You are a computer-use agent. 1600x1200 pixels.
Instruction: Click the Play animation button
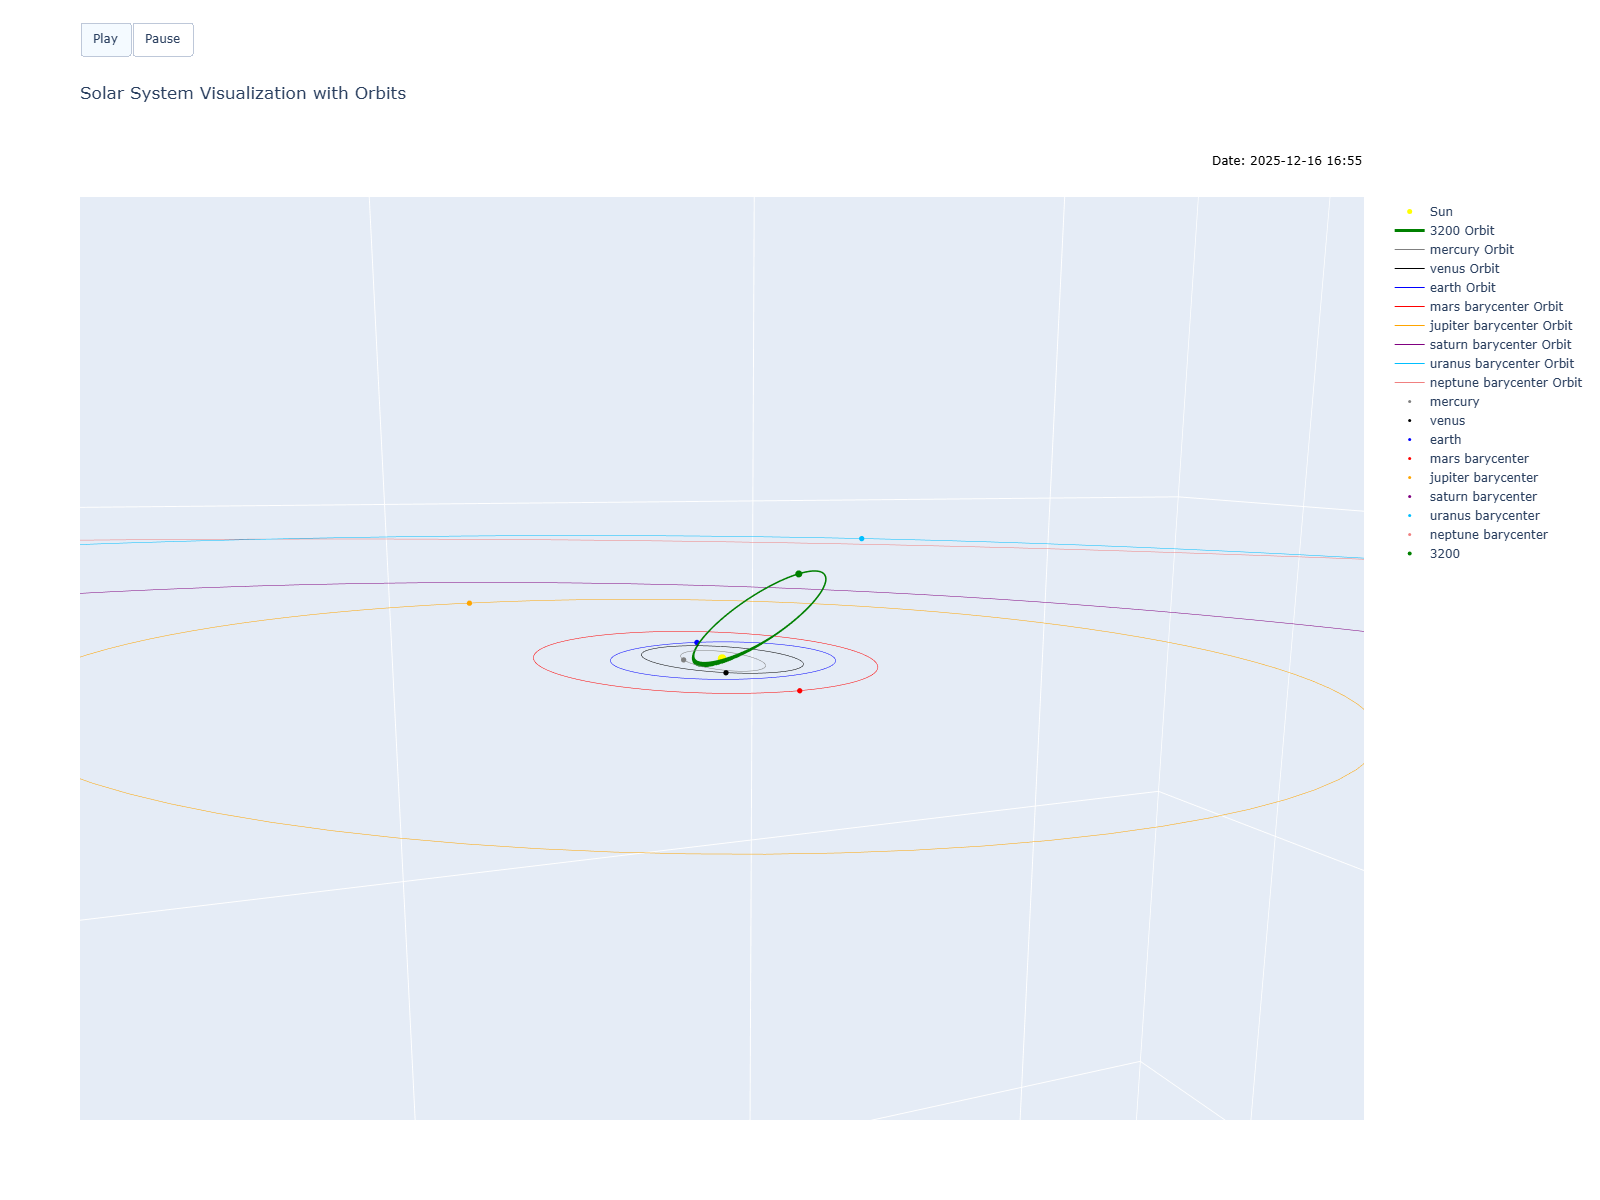(105, 39)
